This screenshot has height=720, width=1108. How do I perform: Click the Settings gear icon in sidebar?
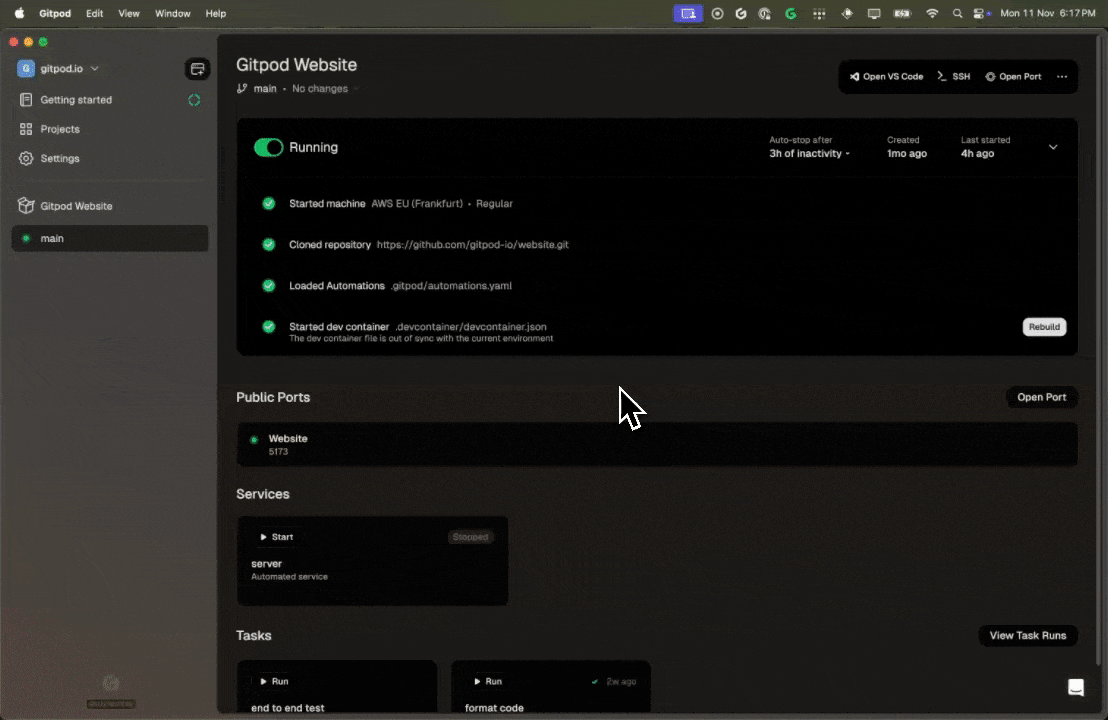[26, 158]
